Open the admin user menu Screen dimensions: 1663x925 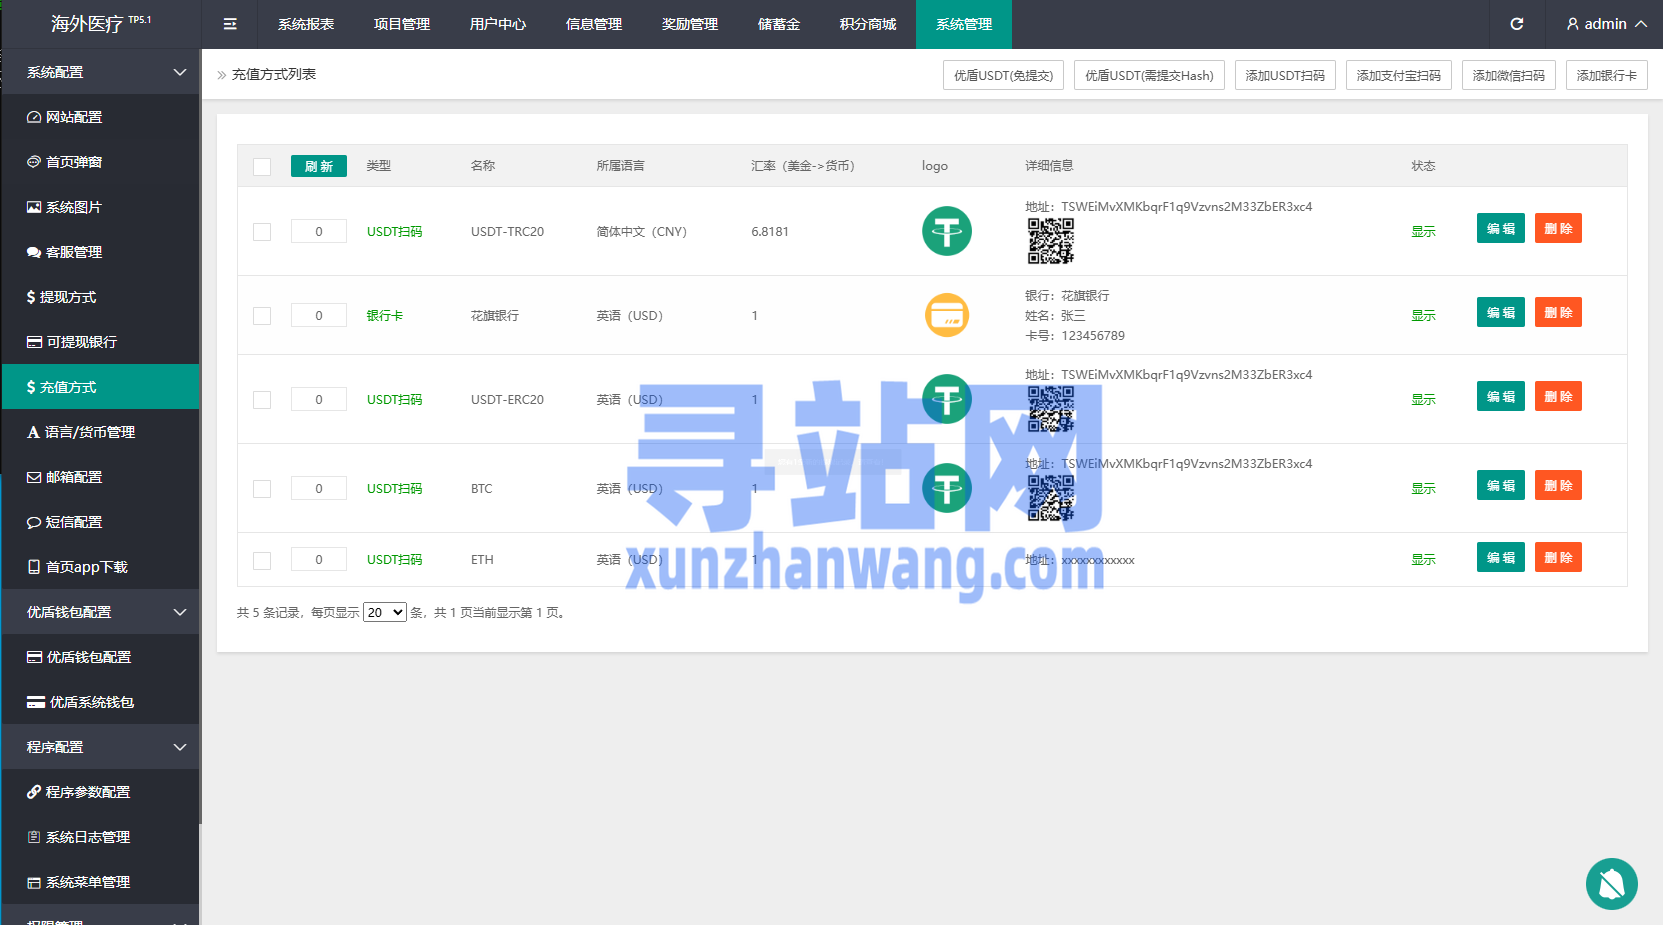(x=1606, y=24)
